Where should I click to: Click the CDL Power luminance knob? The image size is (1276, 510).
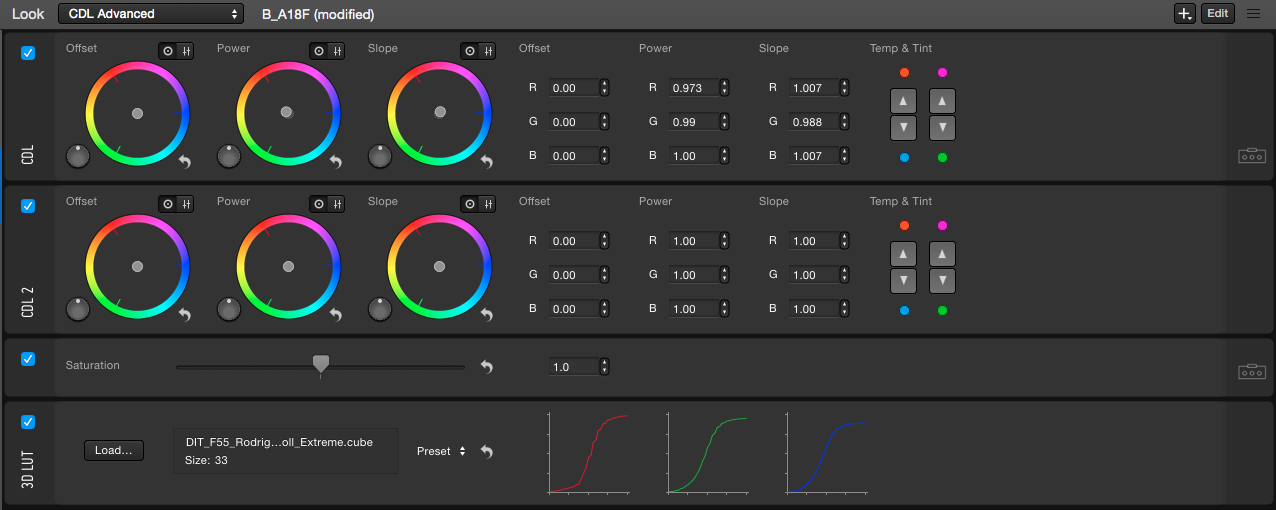pyautogui.click(x=229, y=156)
